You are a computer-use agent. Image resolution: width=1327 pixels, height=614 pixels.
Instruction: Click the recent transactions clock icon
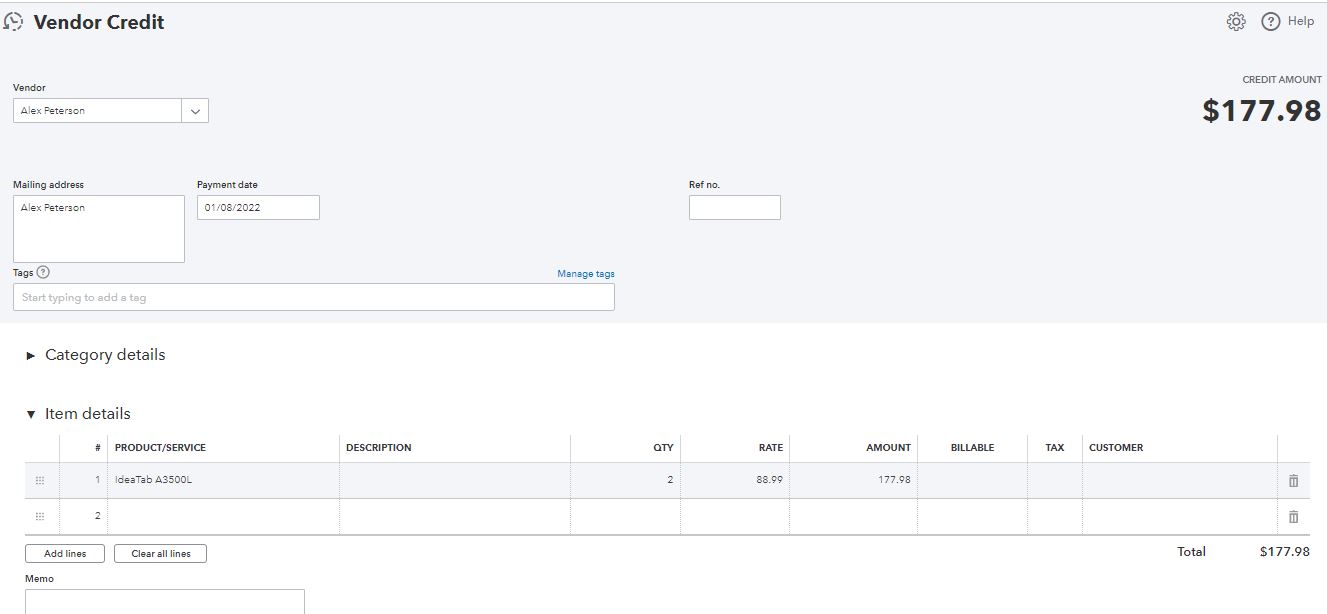coord(13,22)
